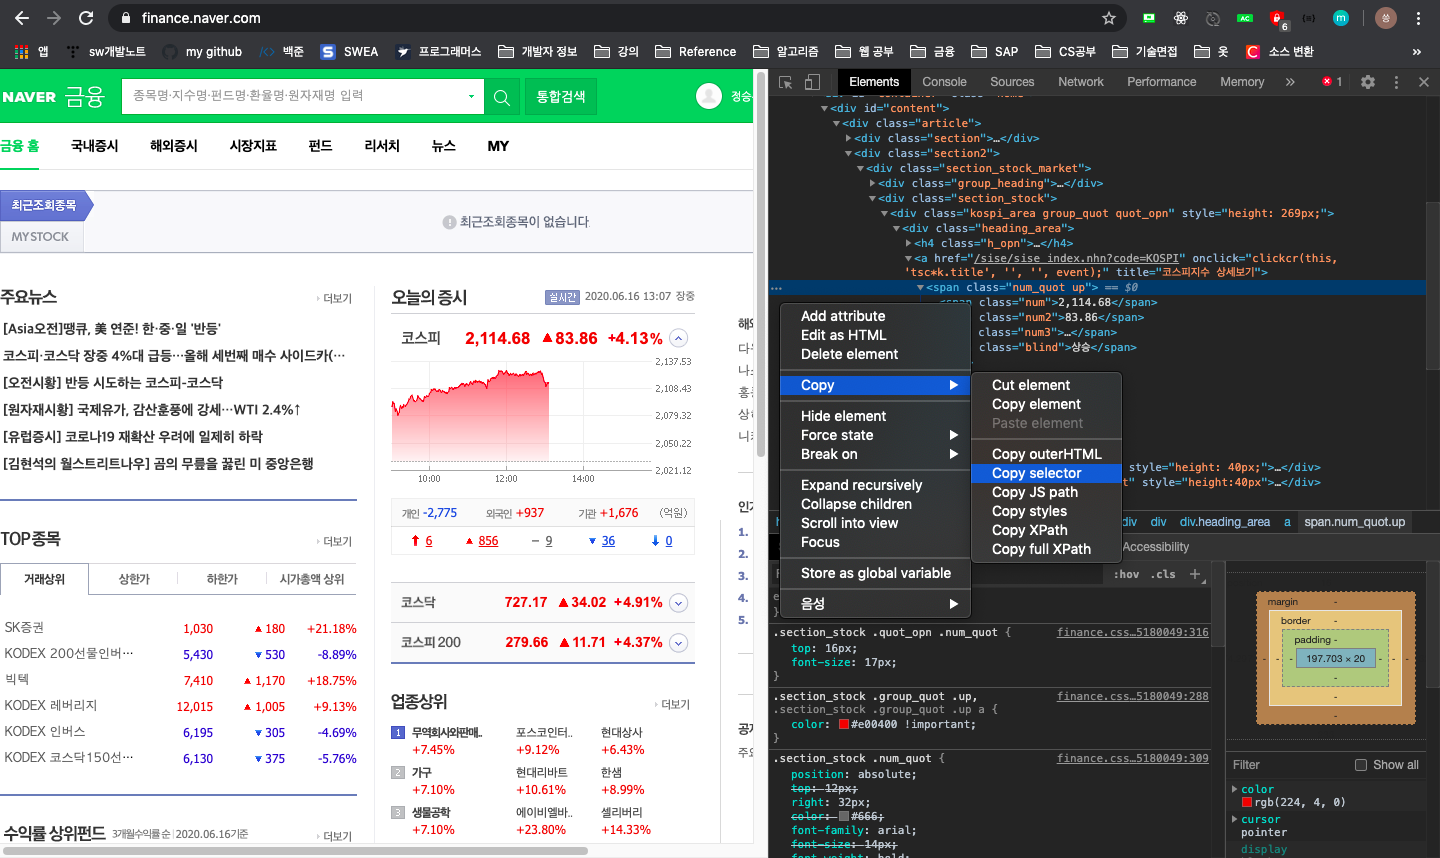This screenshot has height=858, width=1440.
Task: Select span.num_quot.up breadcrumb
Action: [1354, 522]
